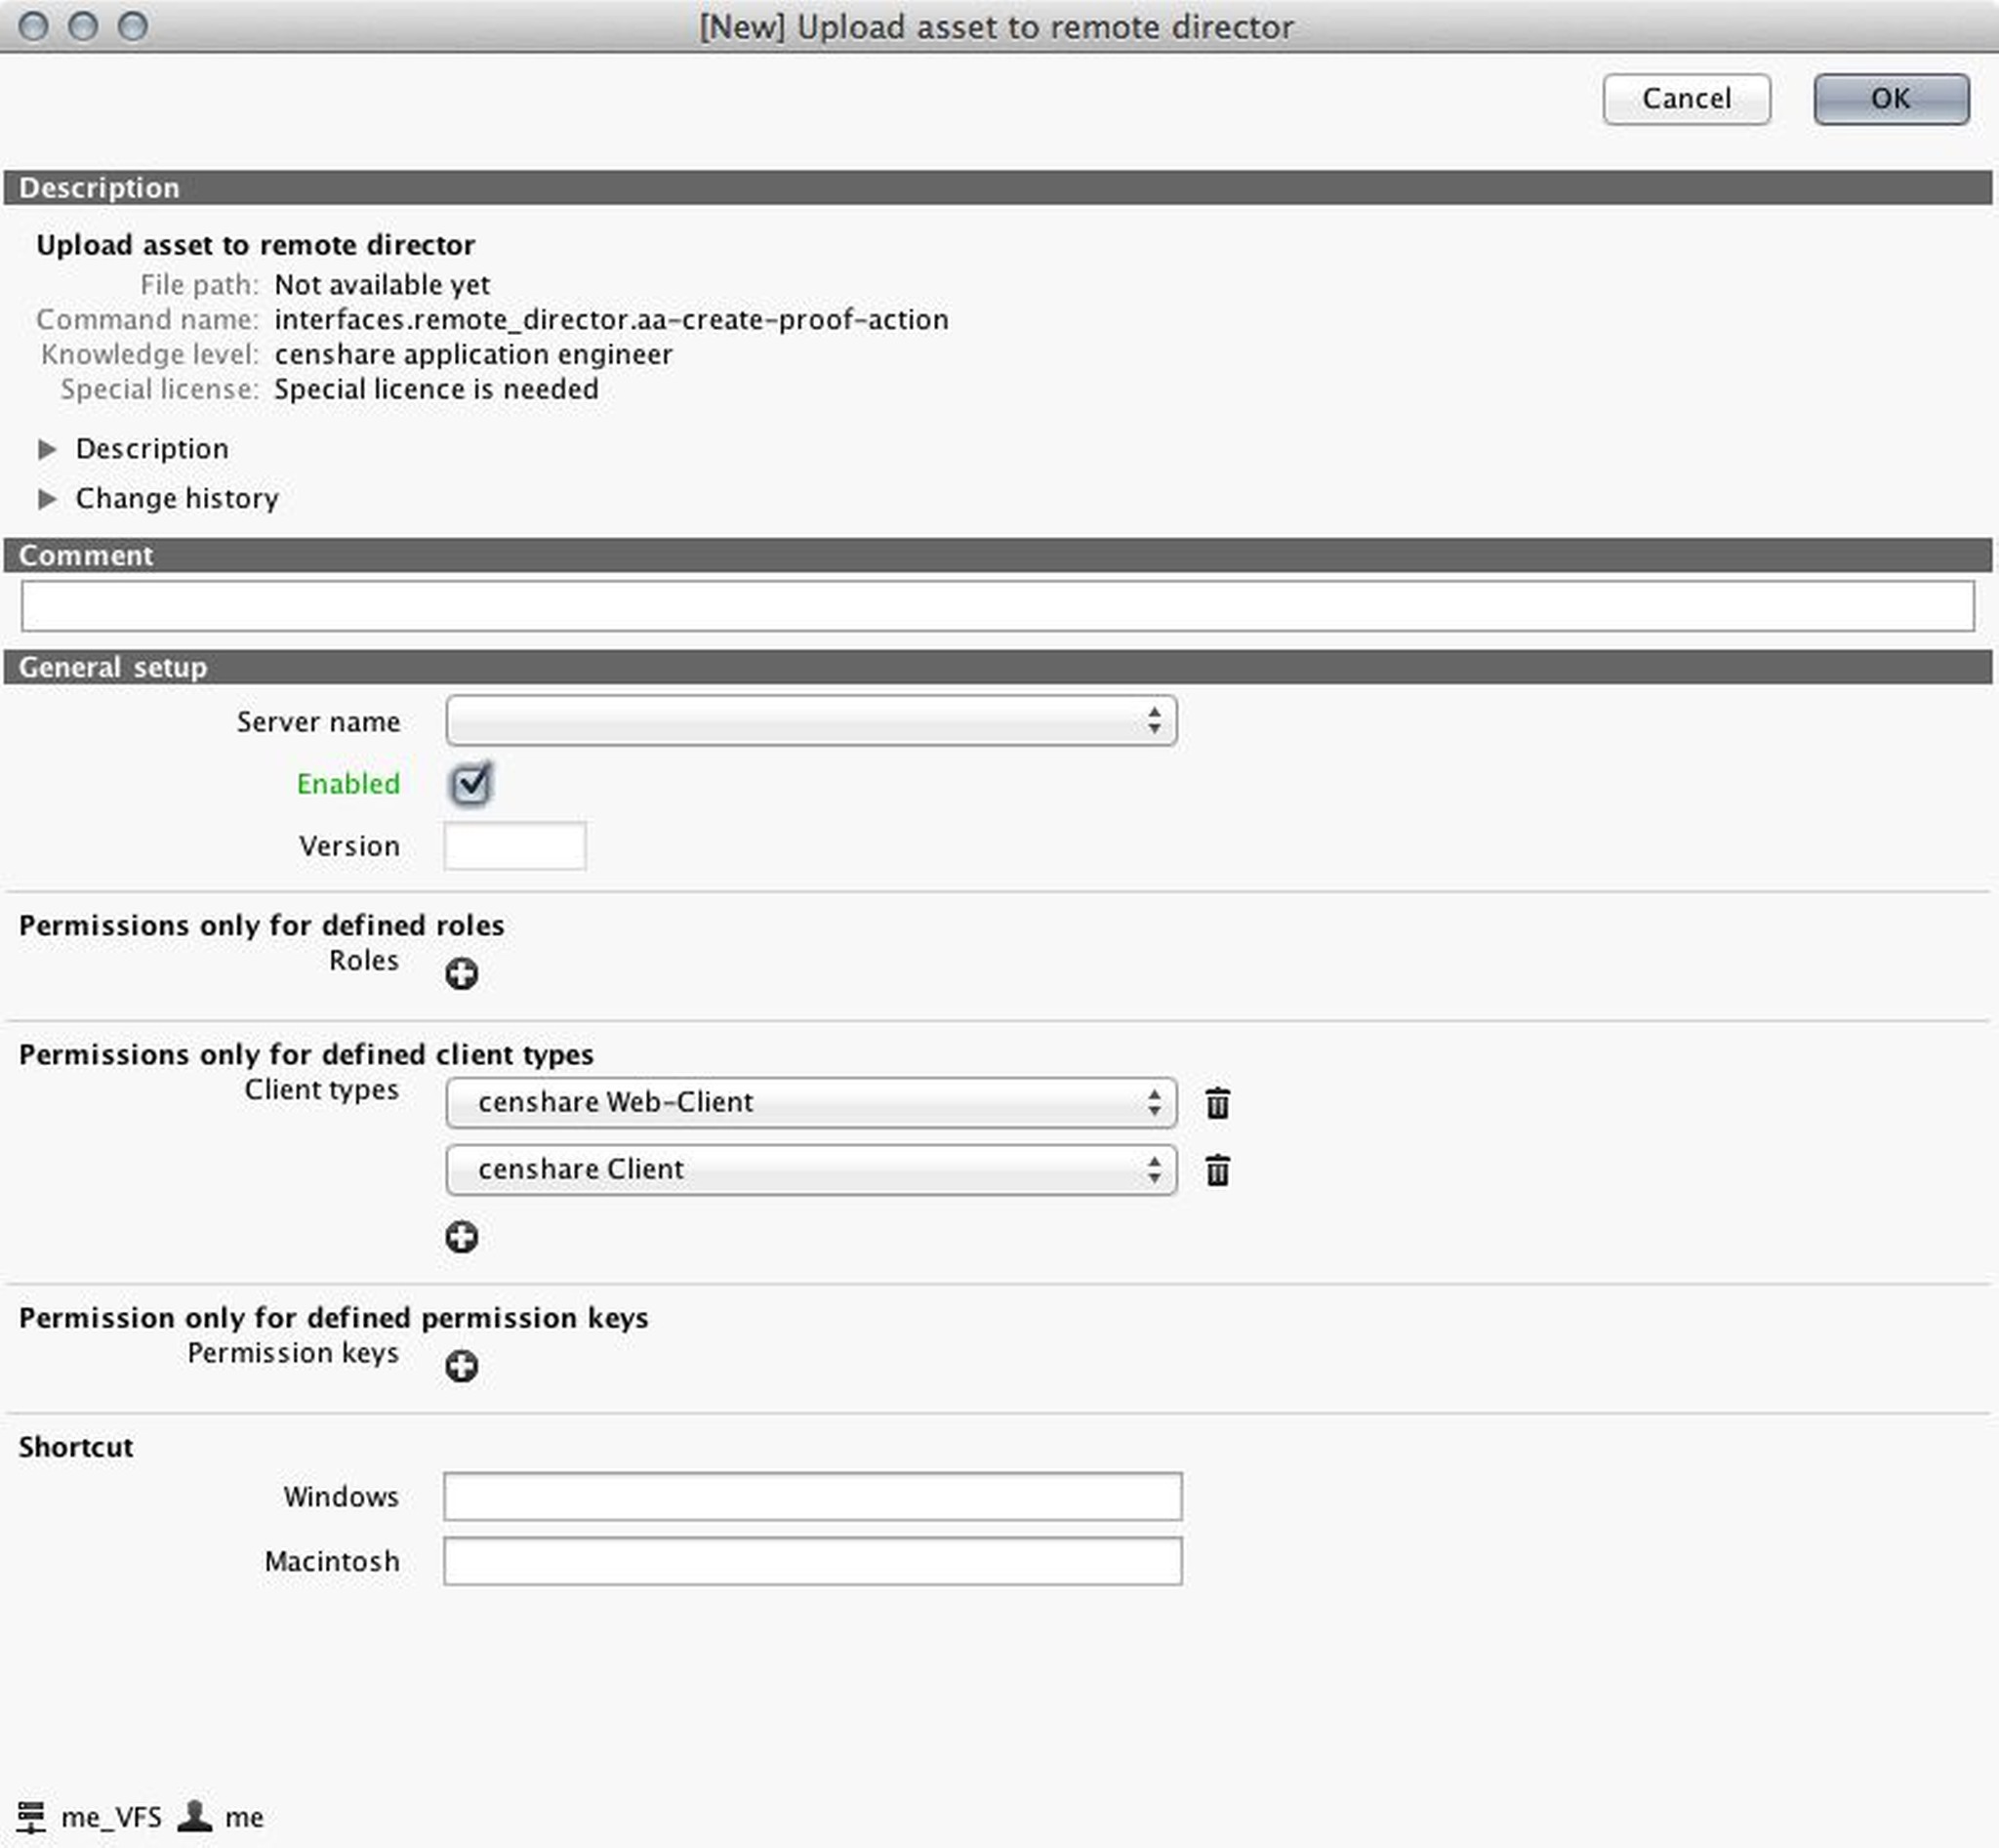This screenshot has height=1848, width=1999.
Task: Click into the Comment text field
Action: click(997, 606)
